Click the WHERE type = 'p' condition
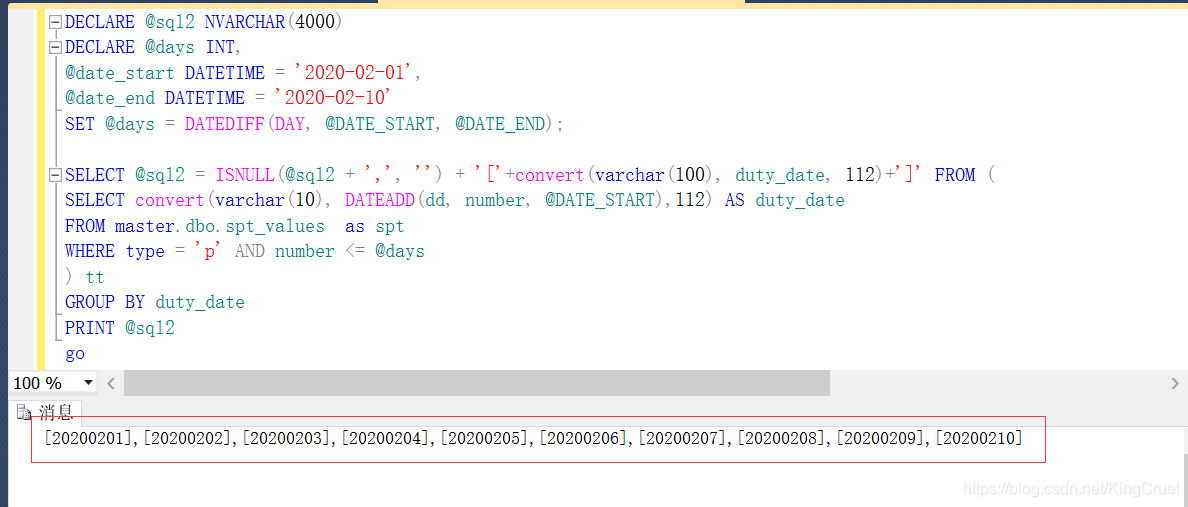This screenshot has width=1188, height=507. click(x=145, y=252)
